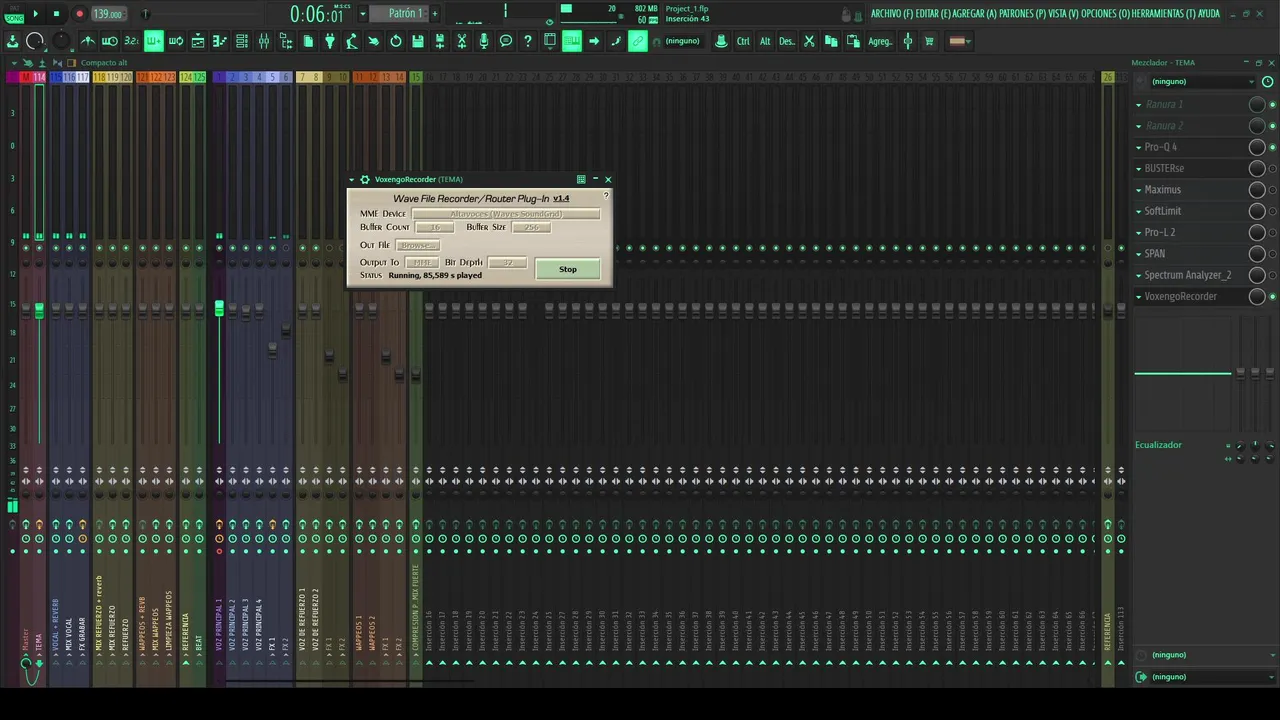
Task: Toggle the VoxengoRecorder slot enable LED
Action: click(1272, 297)
